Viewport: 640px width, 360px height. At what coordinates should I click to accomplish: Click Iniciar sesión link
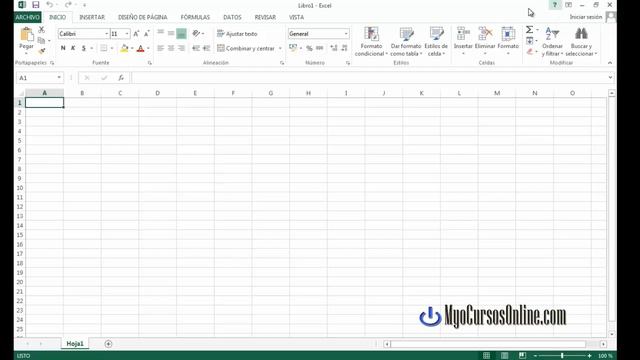click(586, 17)
